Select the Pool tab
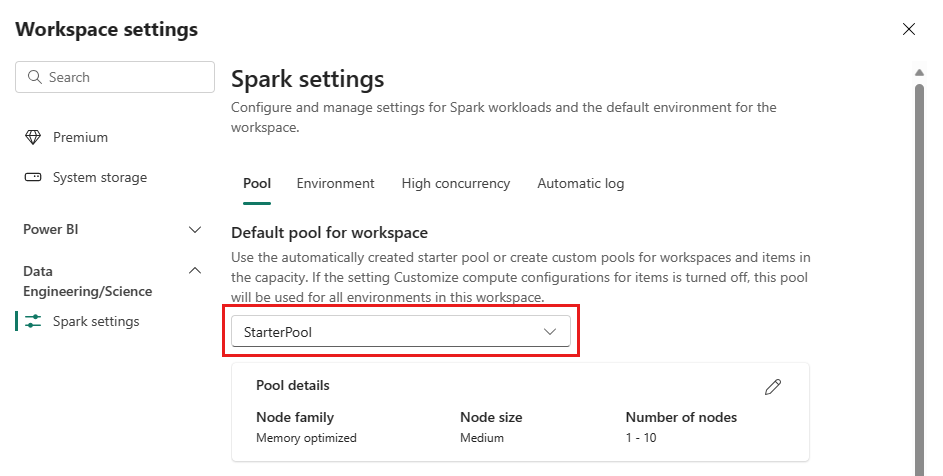The image size is (943, 476). coord(257,184)
